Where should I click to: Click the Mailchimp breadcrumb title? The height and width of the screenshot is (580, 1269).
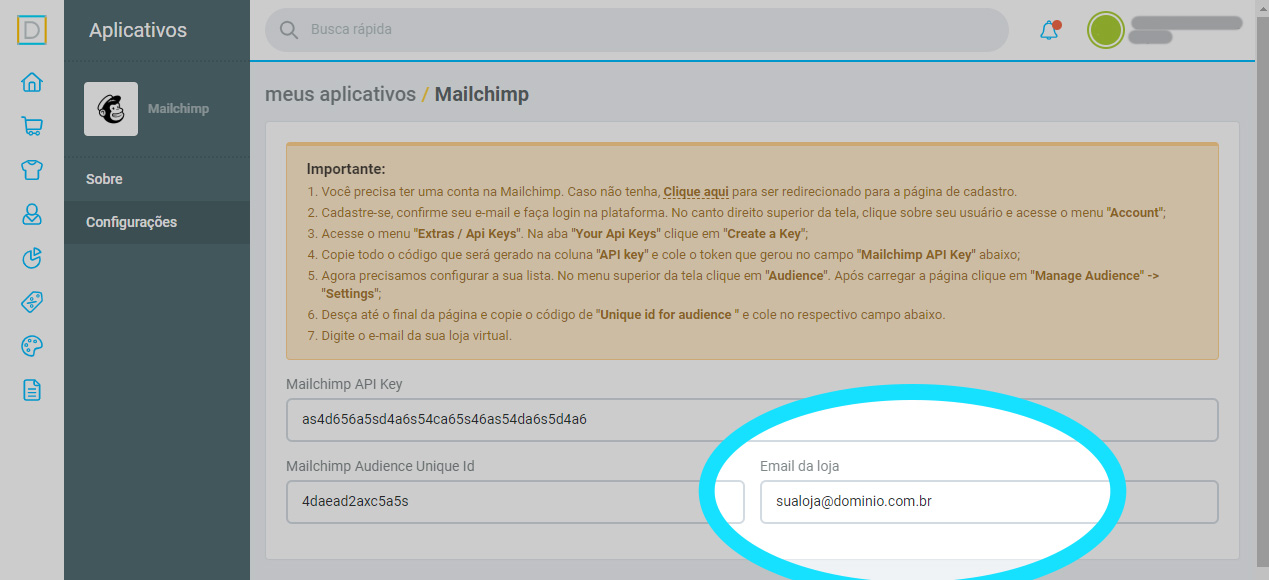tap(482, 94)
